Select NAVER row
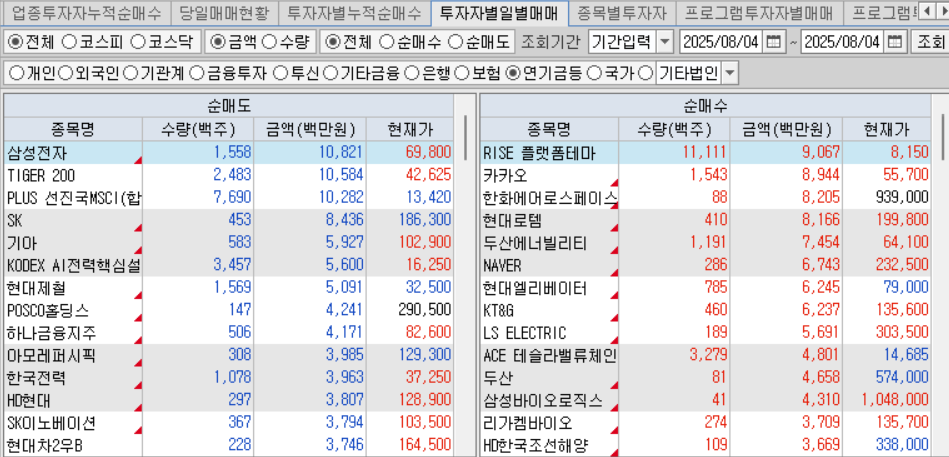Viewport: 949px width, 457px height. point(706,265)
